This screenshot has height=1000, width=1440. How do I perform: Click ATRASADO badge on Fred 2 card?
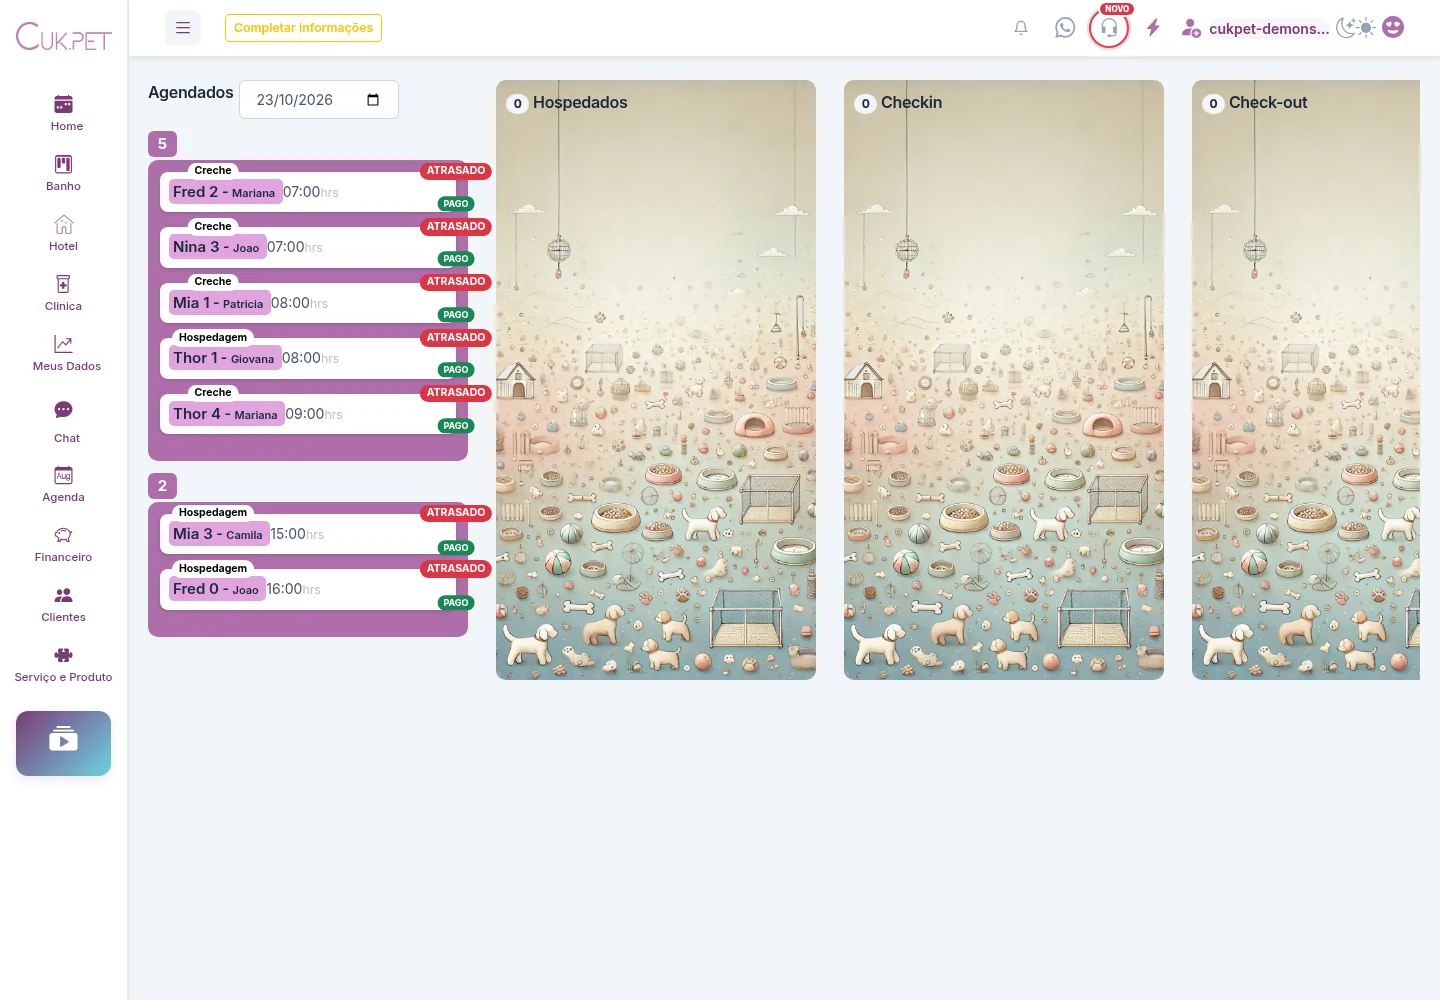pyautogui.click(x=456, y=171)
